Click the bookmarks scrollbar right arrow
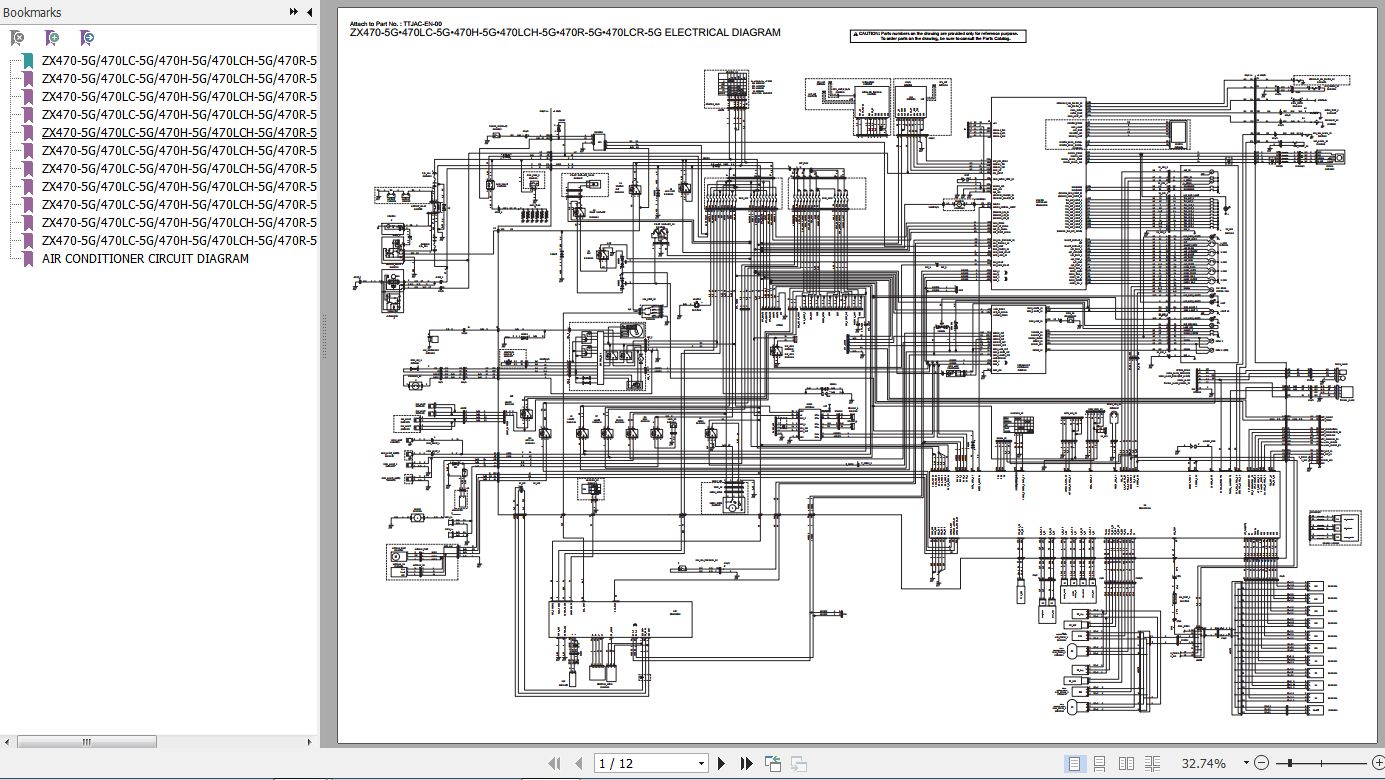 pyautogui.click(x=310, y=741)
